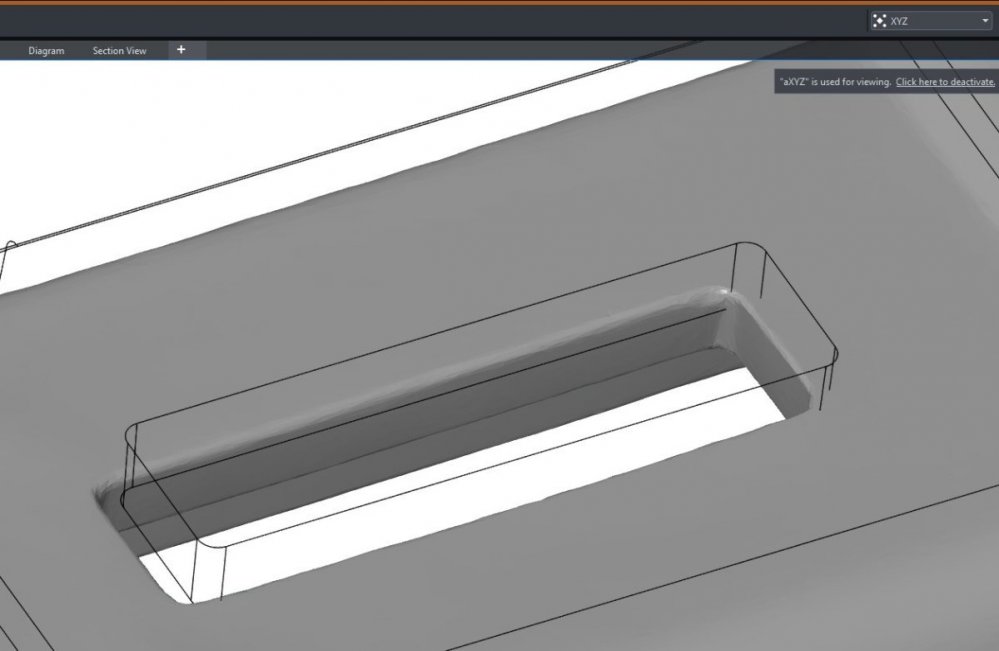Switch to the Diagram tab

tap(47, 51)
